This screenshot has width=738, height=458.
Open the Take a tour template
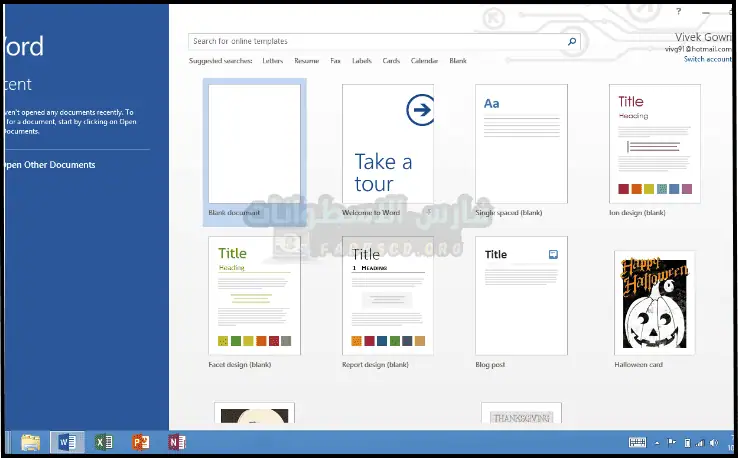click(x=387, y=143)
